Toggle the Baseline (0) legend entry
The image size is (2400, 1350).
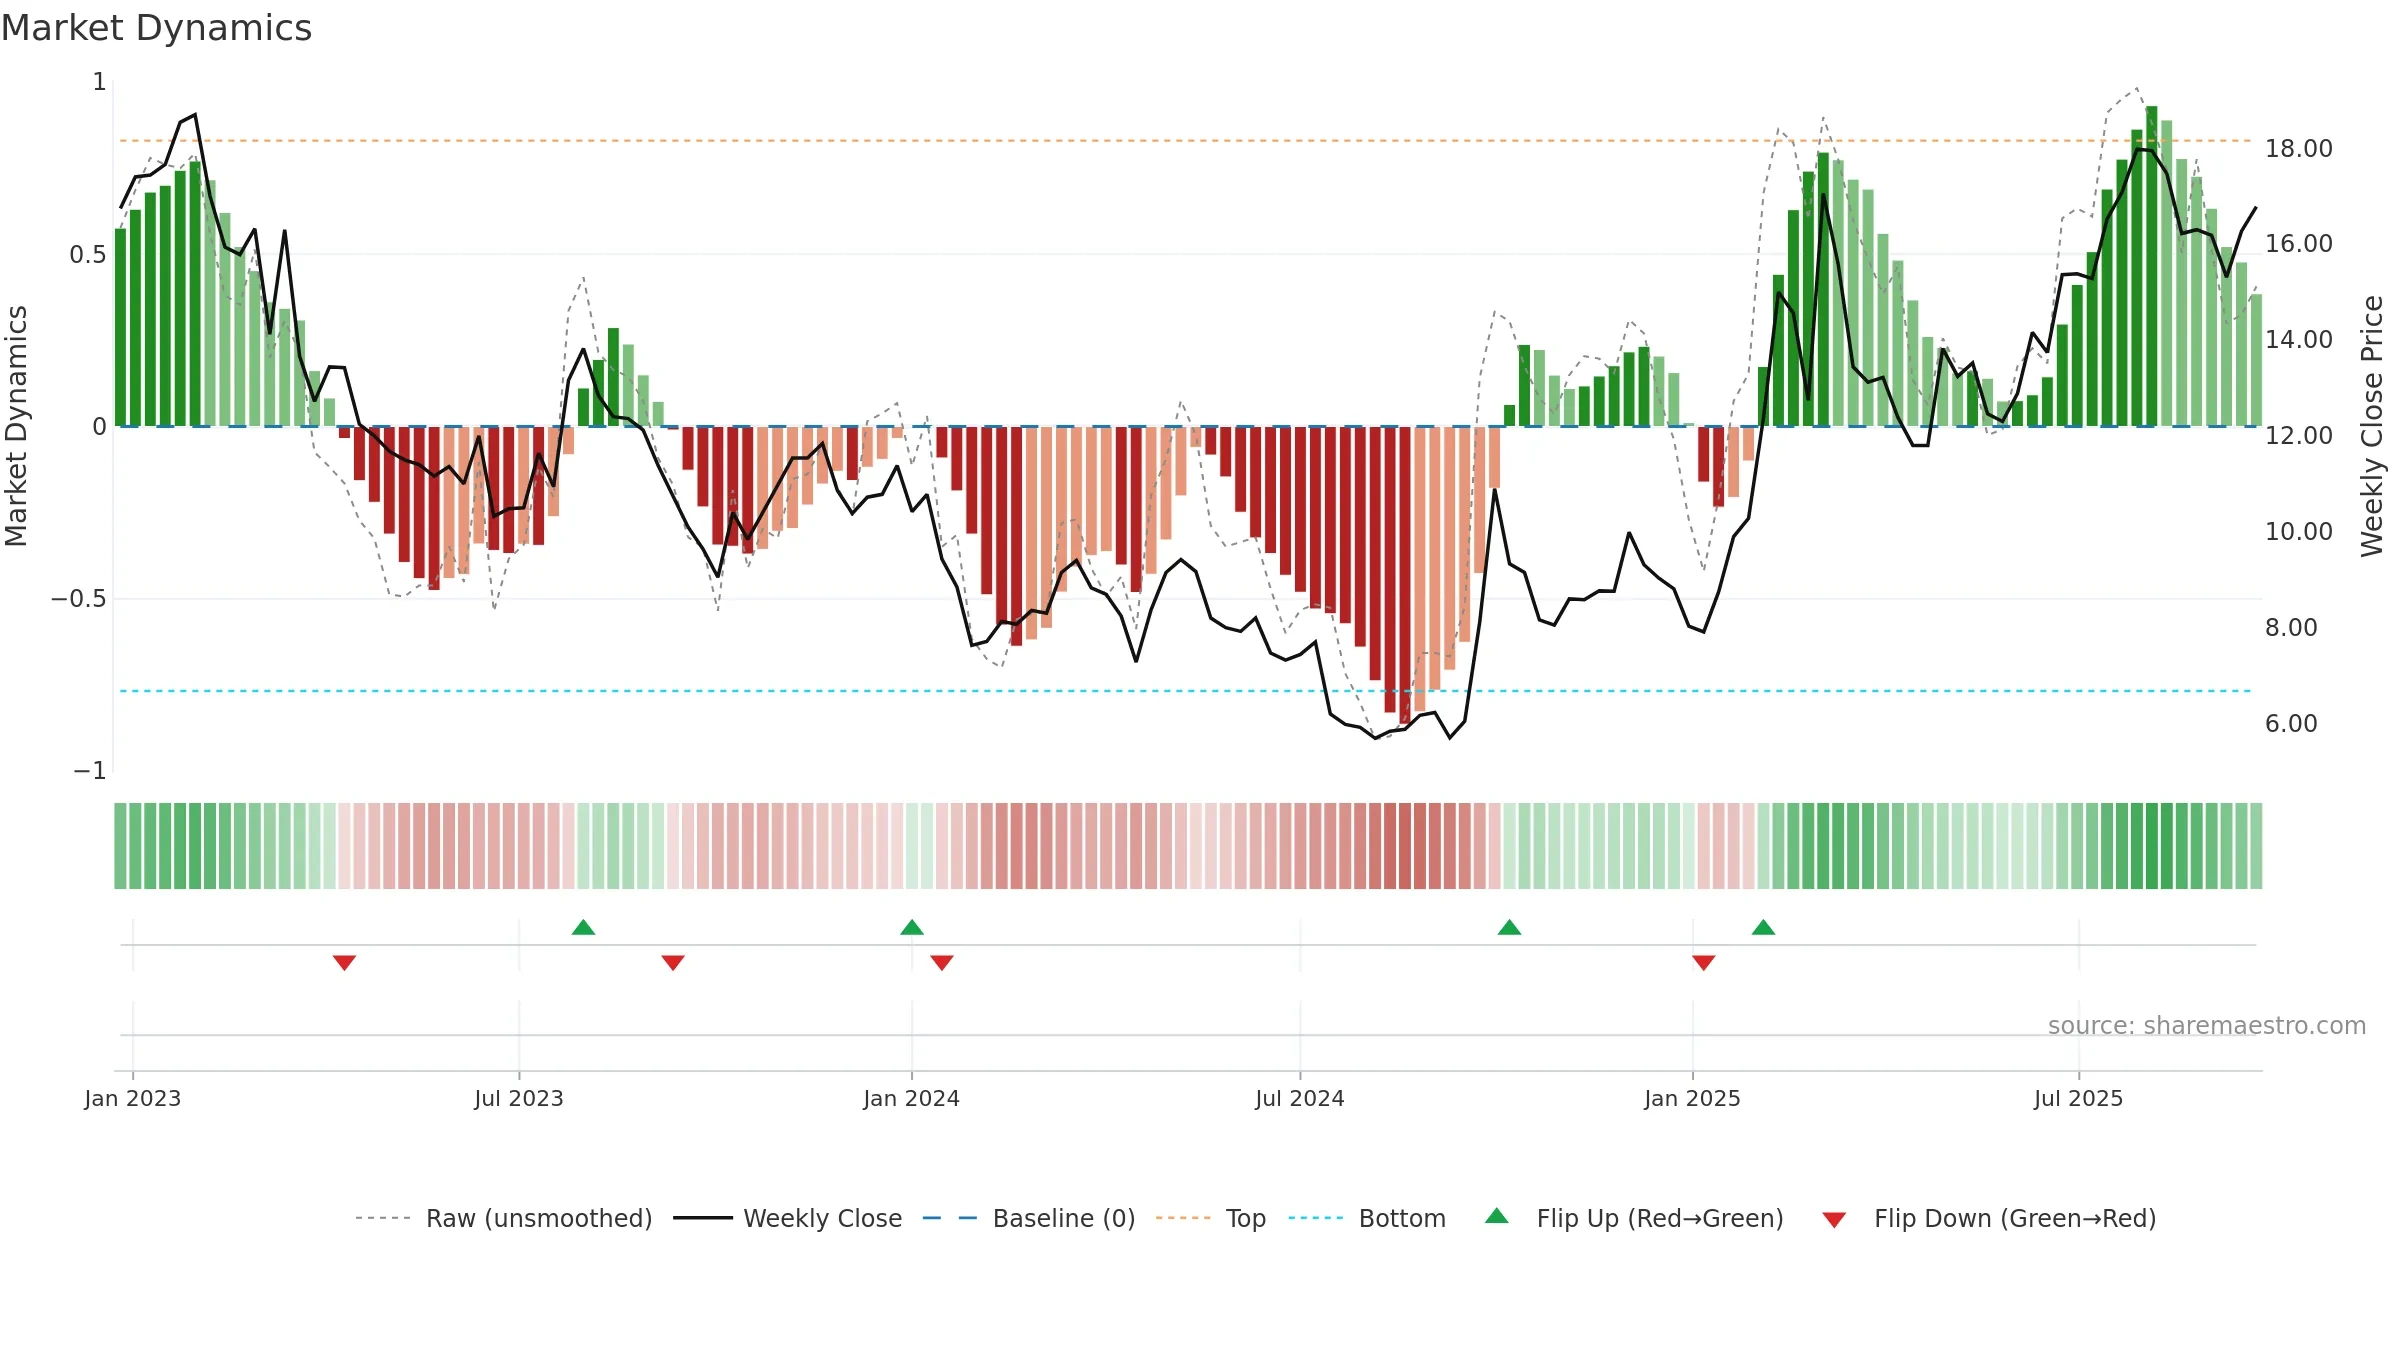coord(1029,1218)
